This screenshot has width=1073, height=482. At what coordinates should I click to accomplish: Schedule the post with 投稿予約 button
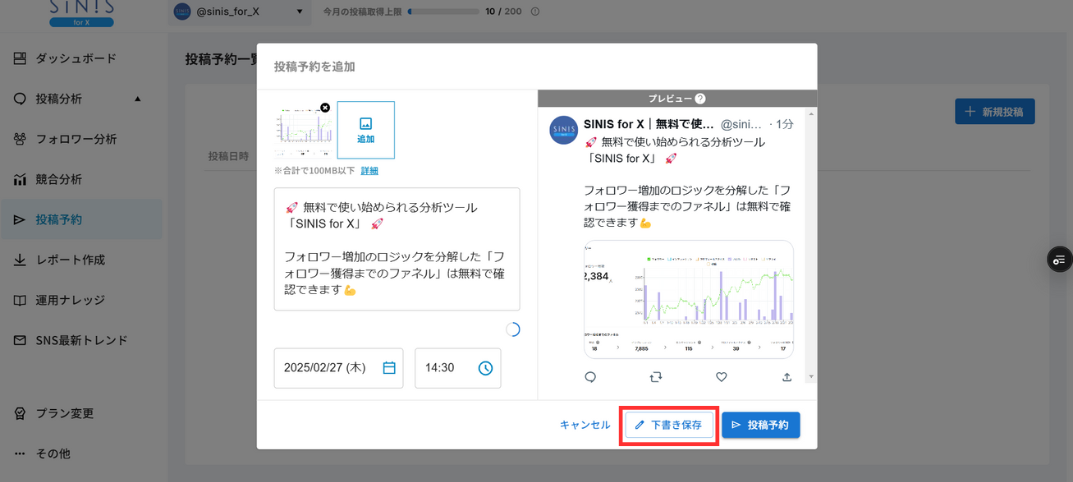point(761,424)
